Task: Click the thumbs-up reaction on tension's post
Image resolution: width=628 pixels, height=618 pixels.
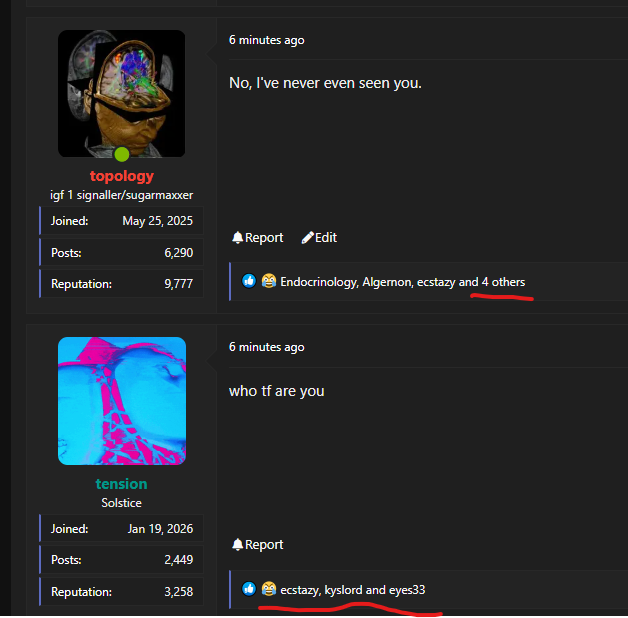Action: [x=249, y=589]
